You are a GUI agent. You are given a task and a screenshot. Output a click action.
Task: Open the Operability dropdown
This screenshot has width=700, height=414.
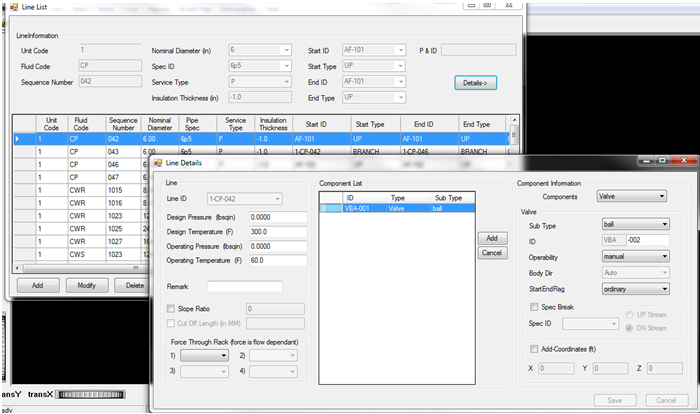coord(636,255)
